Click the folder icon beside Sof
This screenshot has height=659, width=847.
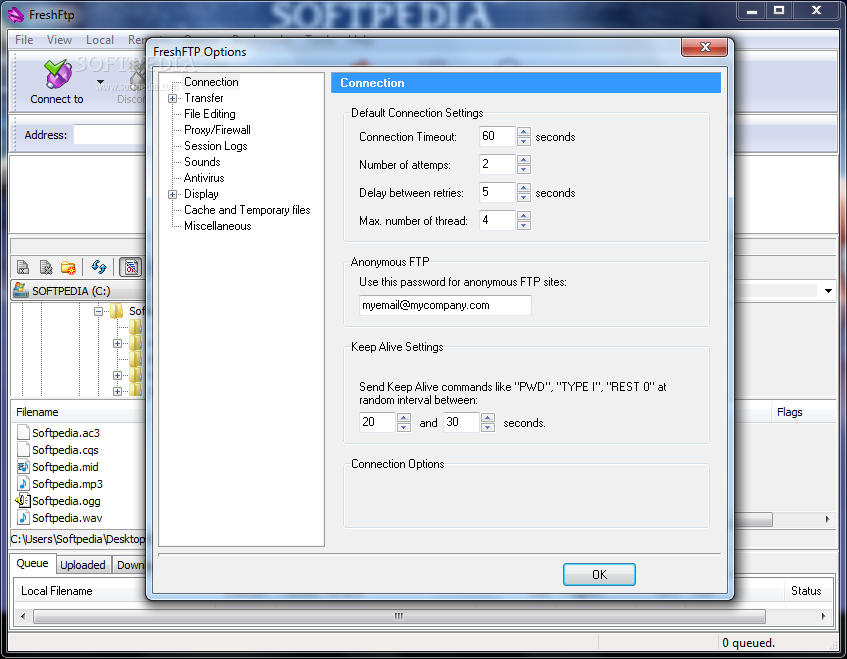coord(117,311)
